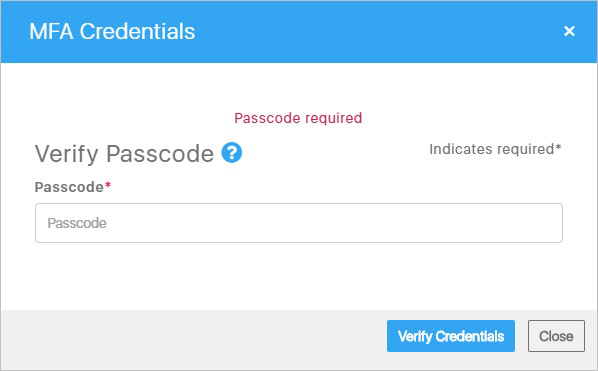Click the gray Passcode placeholder text
The height and width of the screenshot is (371, 598).
coord(77,223)
